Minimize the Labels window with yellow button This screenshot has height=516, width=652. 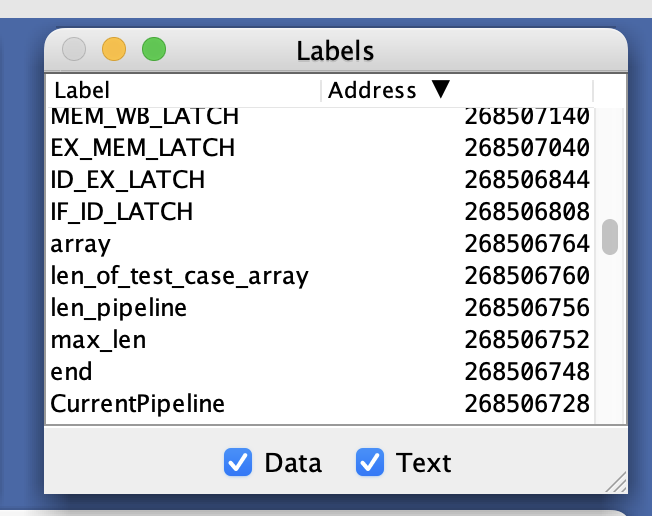pos(114,49)
